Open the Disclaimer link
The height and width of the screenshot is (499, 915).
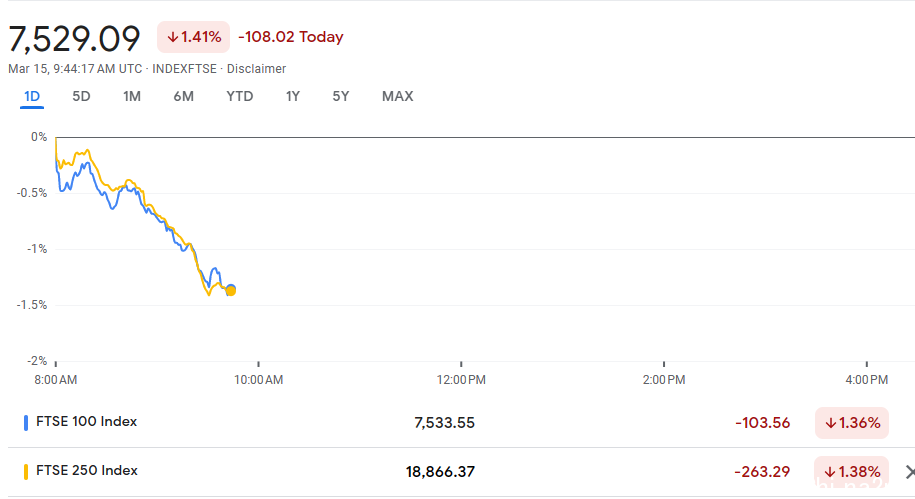pyautogui.click(x=256, y=69)
